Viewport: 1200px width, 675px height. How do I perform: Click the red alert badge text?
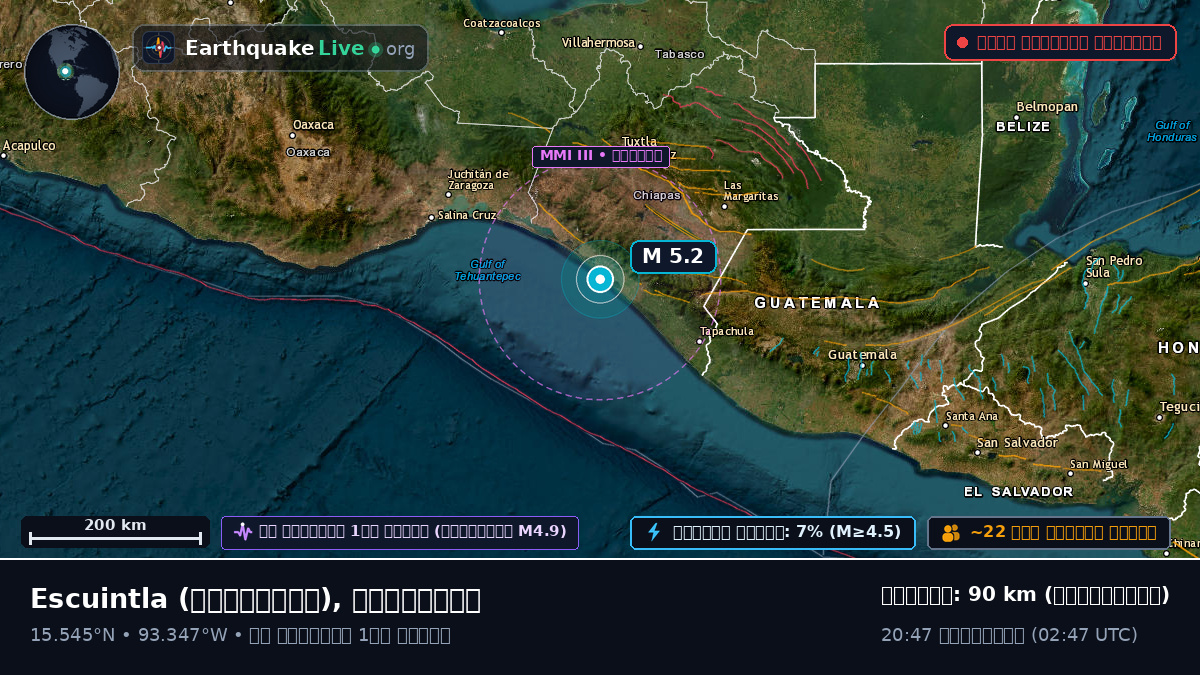1069,42
